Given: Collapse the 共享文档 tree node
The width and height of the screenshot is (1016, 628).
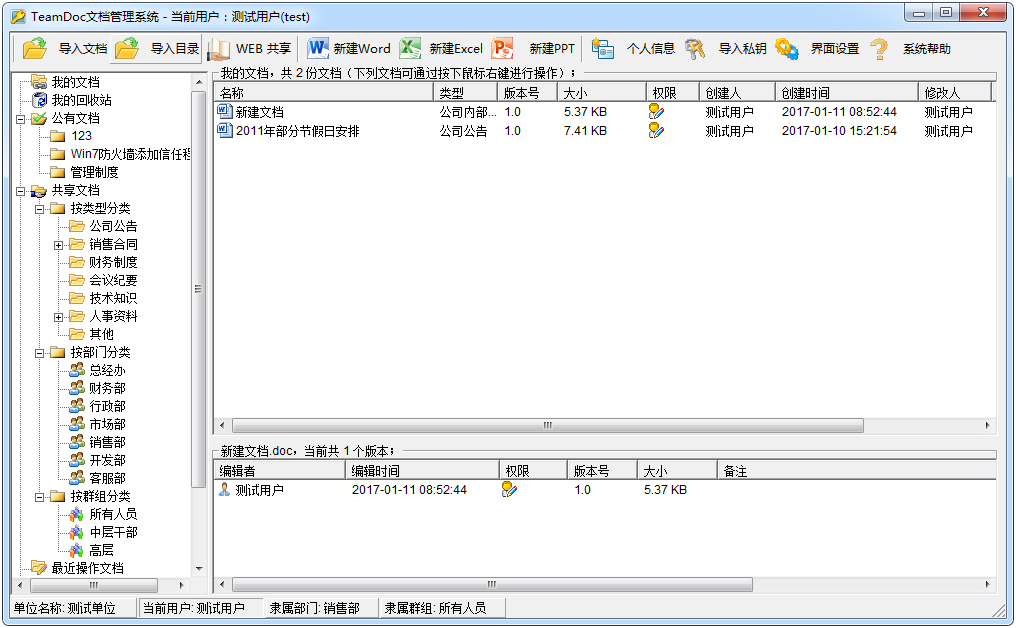Looking at the screenshot, I should [21, 191].
